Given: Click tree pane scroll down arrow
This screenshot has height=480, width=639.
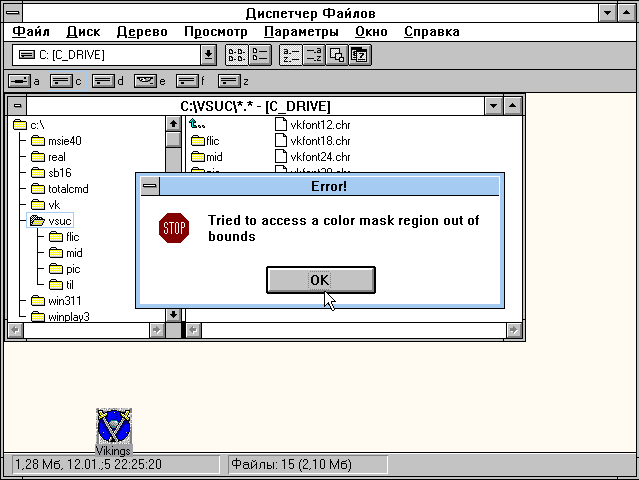Looking at the screenshot, I should [x=173, y=314].
